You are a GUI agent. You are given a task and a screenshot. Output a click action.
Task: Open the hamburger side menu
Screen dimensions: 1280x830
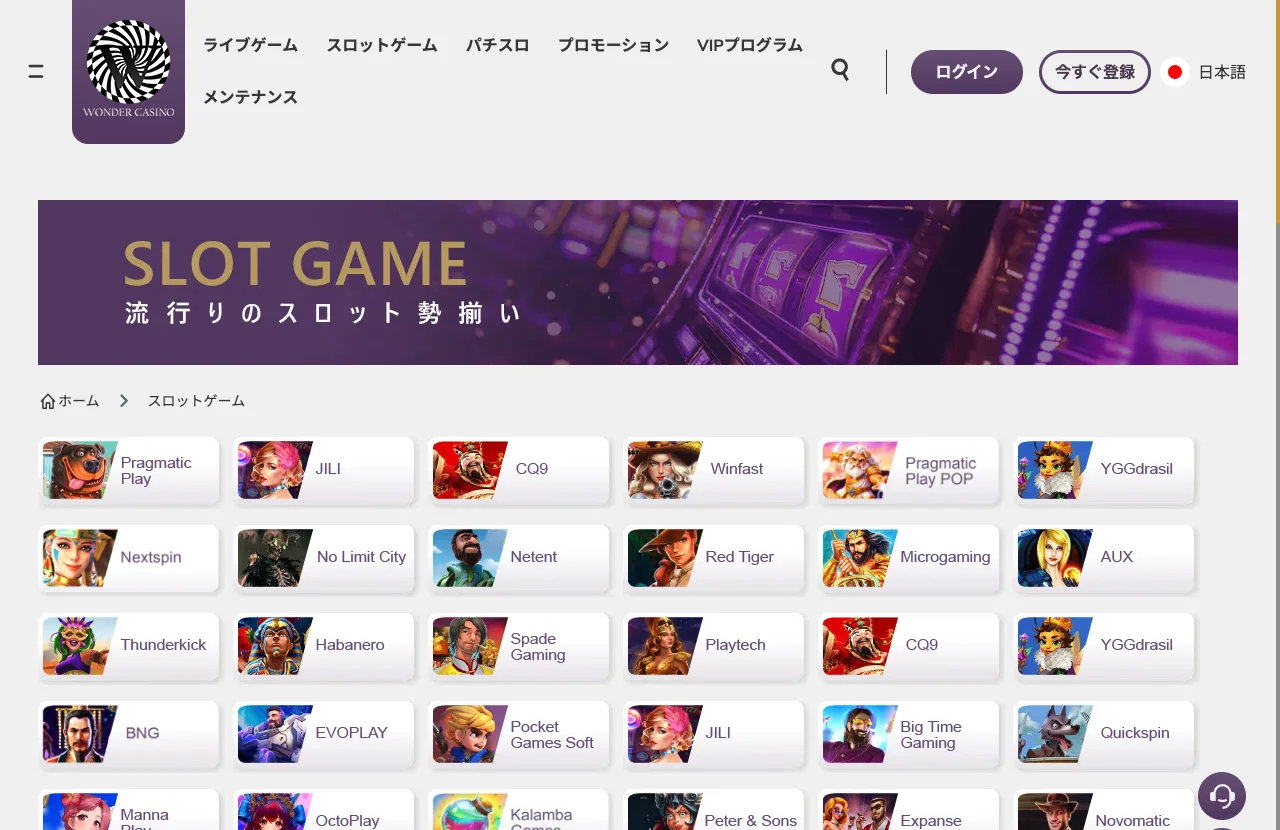point(36,72)
